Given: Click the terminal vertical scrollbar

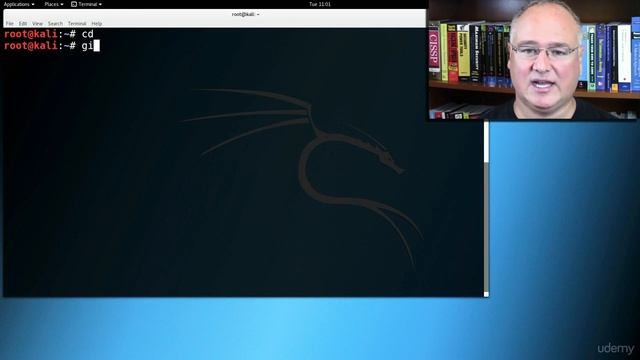Looking at the screenshot, I should pyautogui.click(x=486, y=208).
